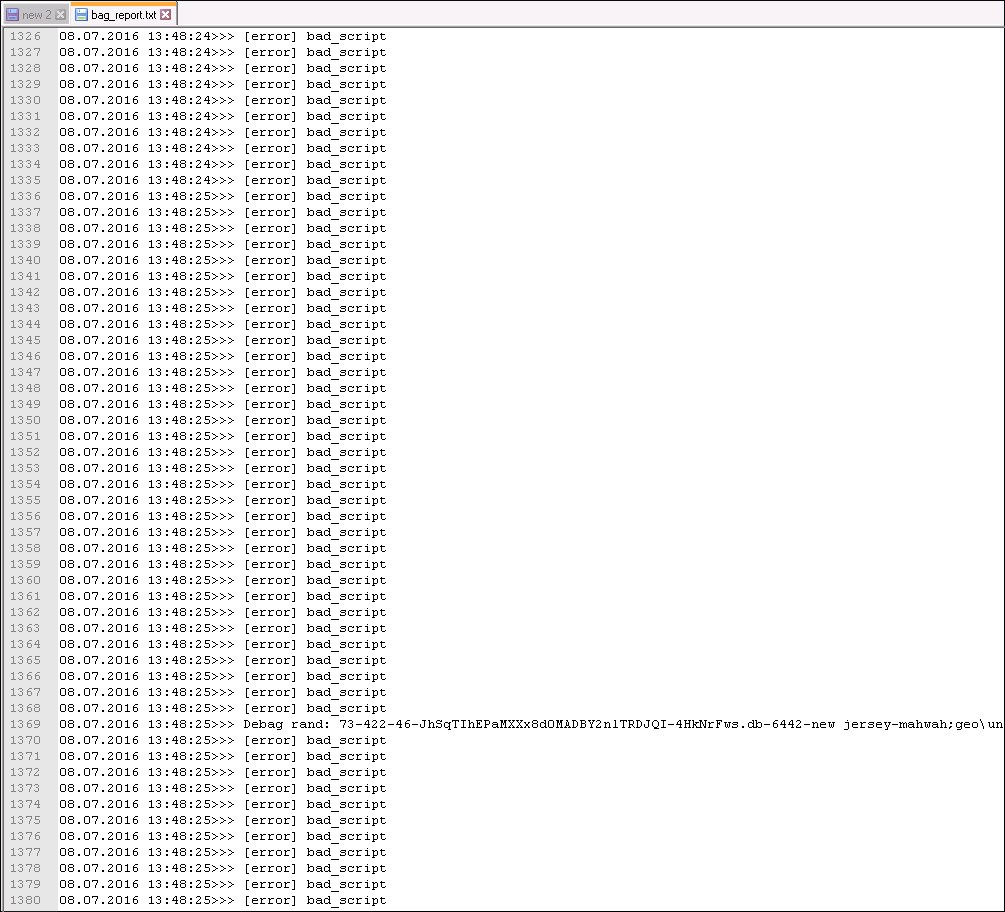Viewport: 1005px width, 912px height.
Task: Click timestamp 13:48:24 on line 1330
Action: [179, 101]
